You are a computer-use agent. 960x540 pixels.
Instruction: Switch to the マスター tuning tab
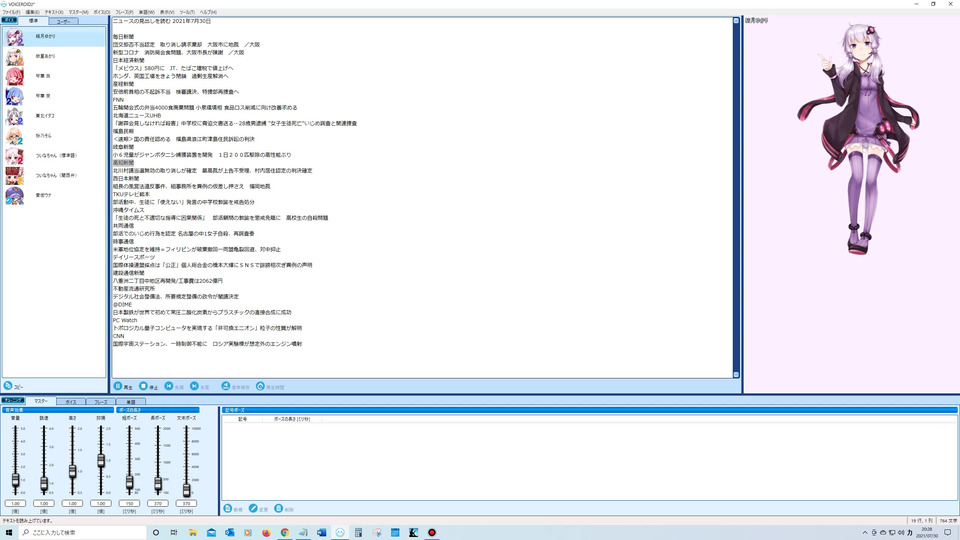[x=41, y=401]
